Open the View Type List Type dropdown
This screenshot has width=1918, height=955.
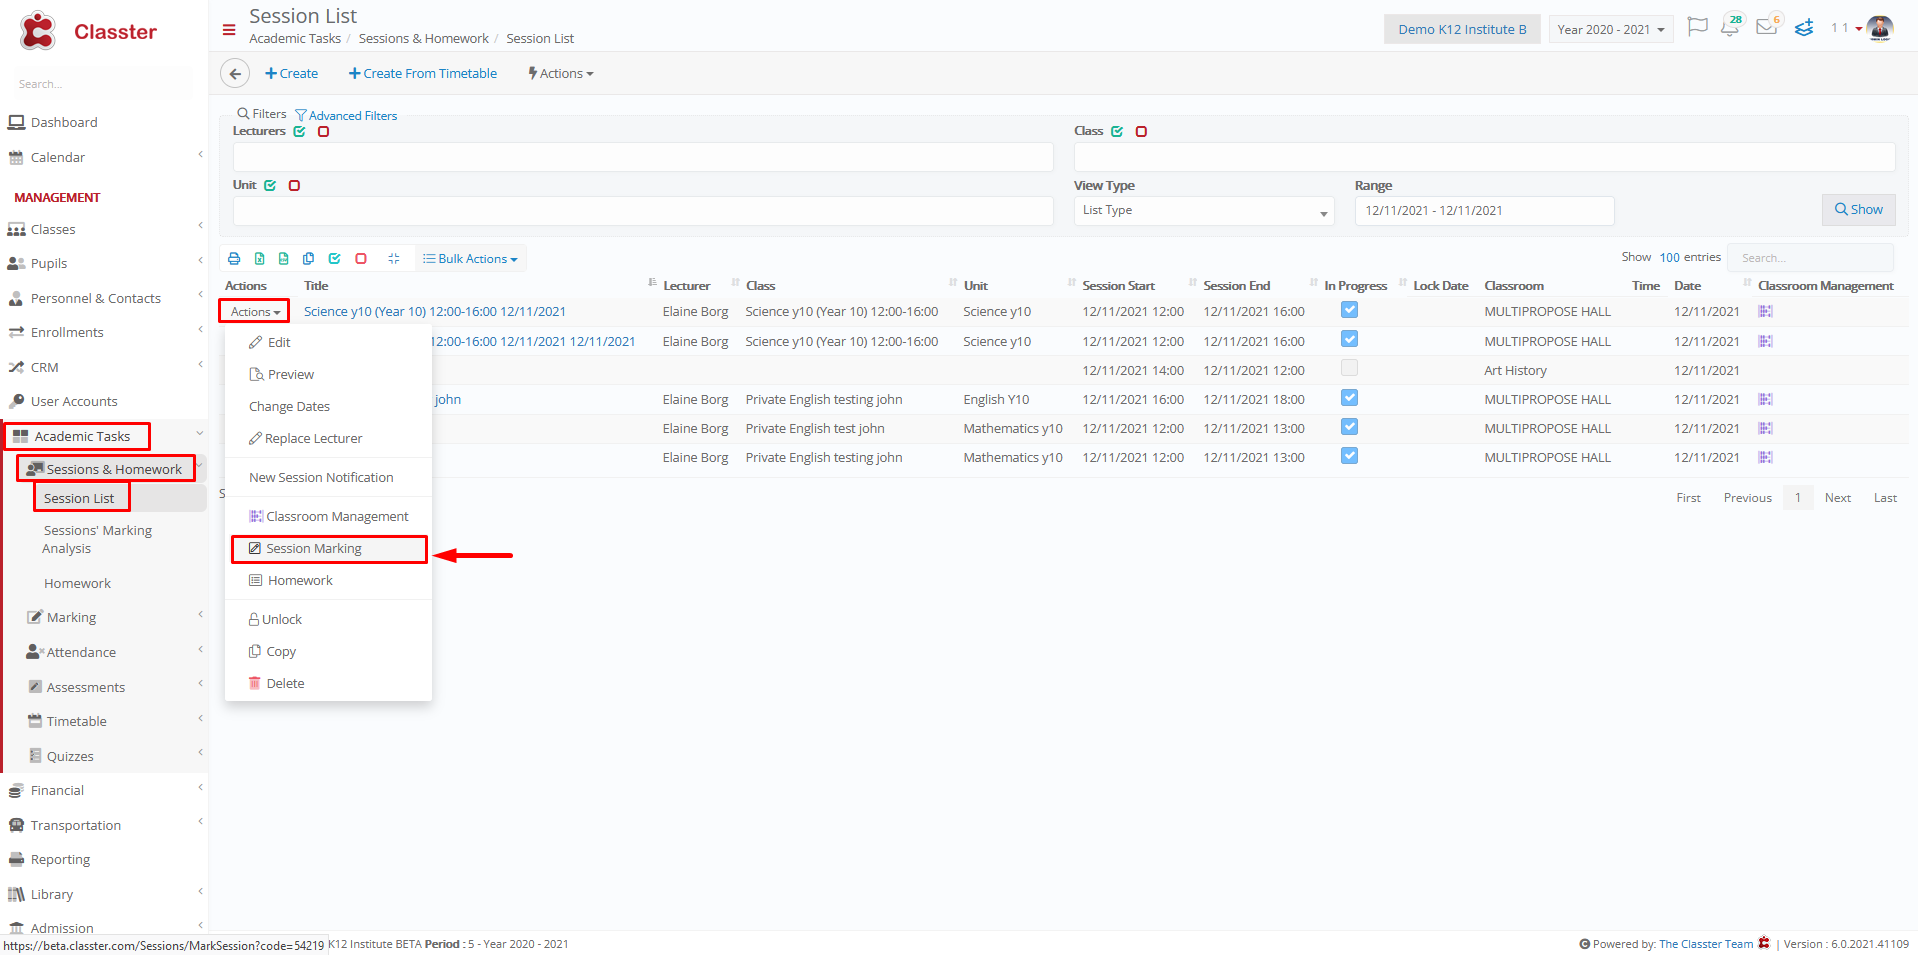click(x=1204, y=211)
